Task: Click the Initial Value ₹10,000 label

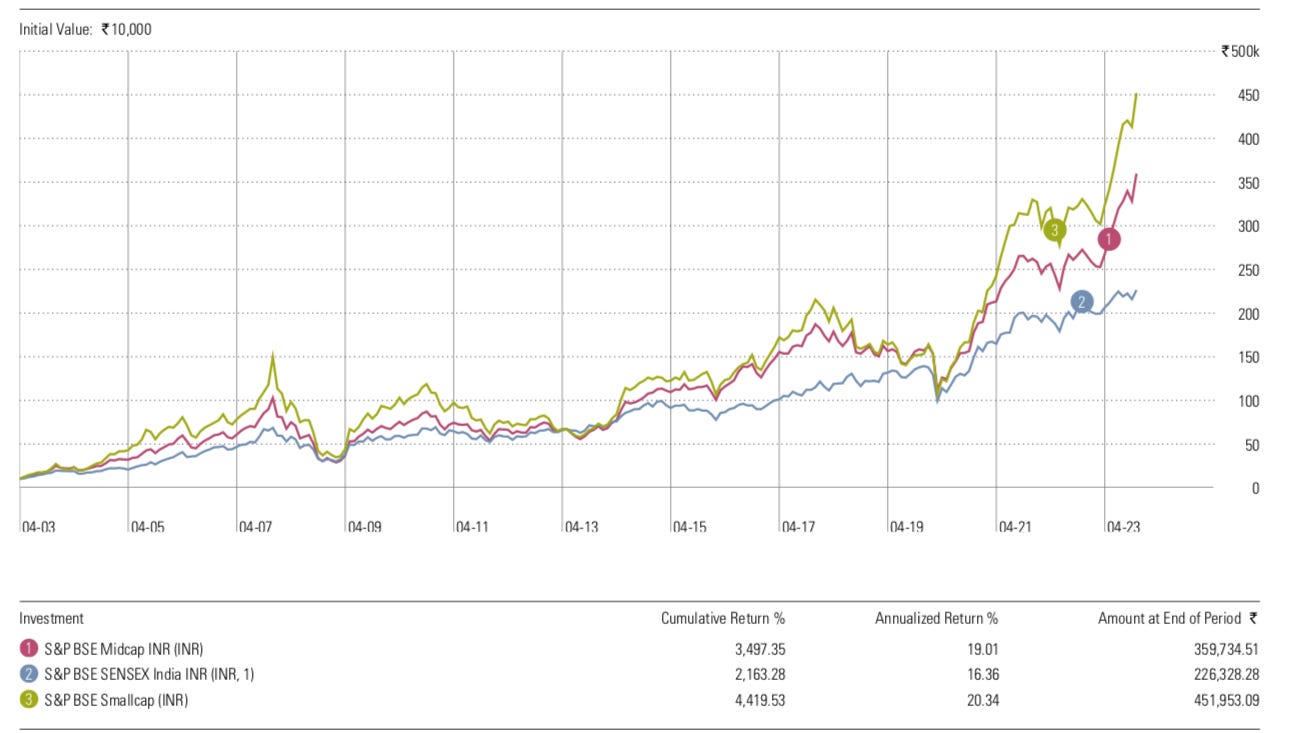Action: coord(85,30)
